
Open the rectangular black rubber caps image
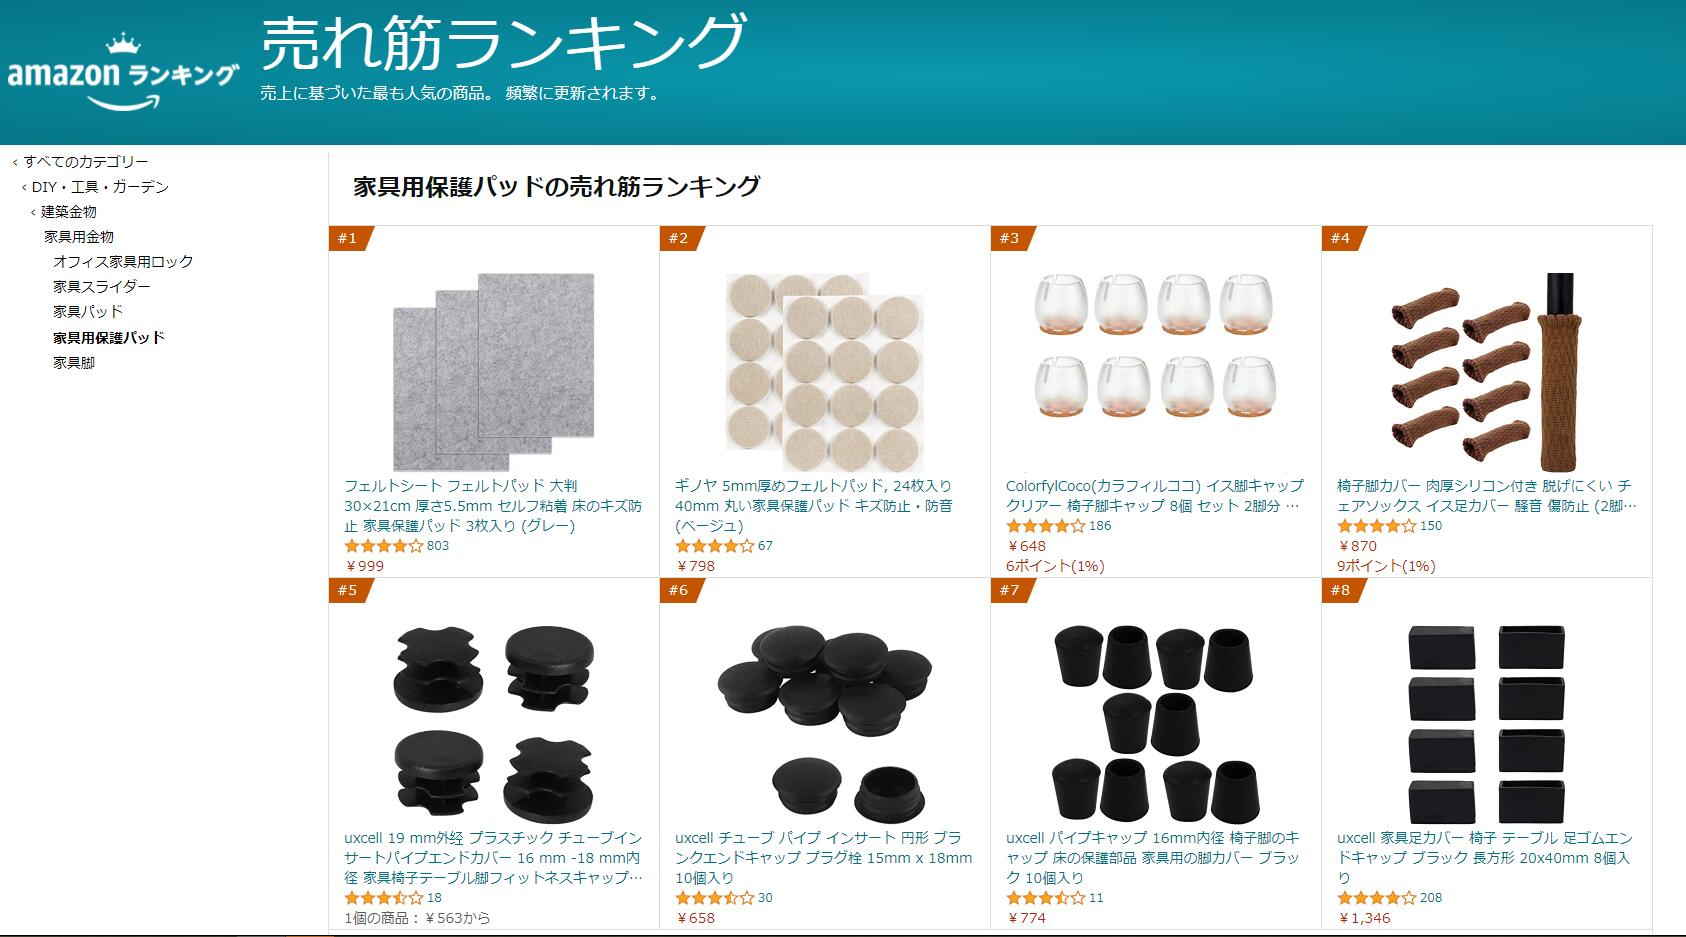tap(1486, 723)
